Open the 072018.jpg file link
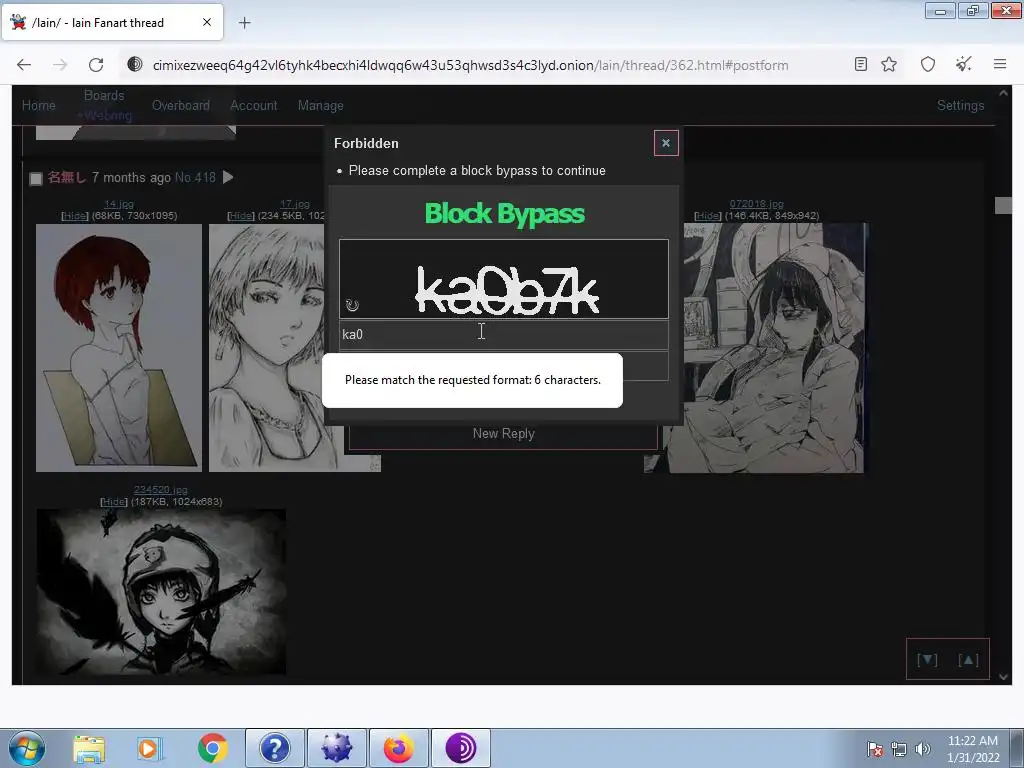 click(x=756, y=204)
